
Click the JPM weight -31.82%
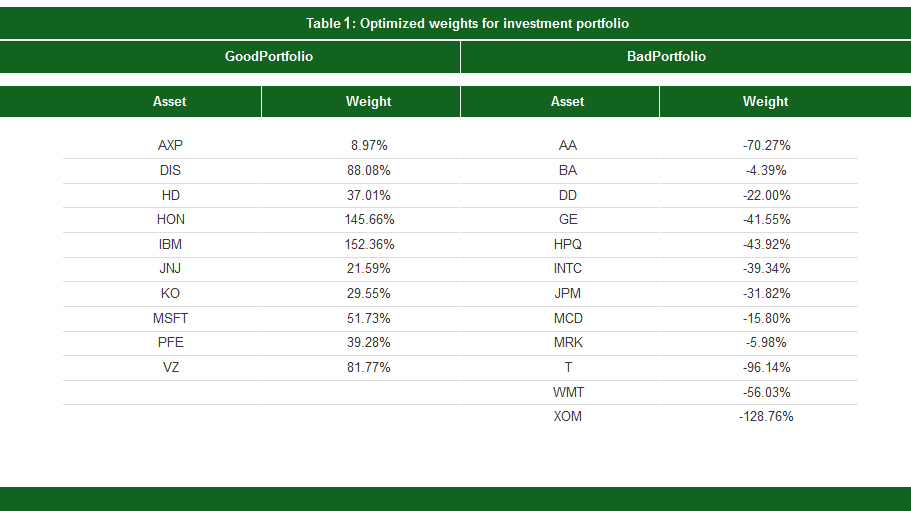coord(766,294)
